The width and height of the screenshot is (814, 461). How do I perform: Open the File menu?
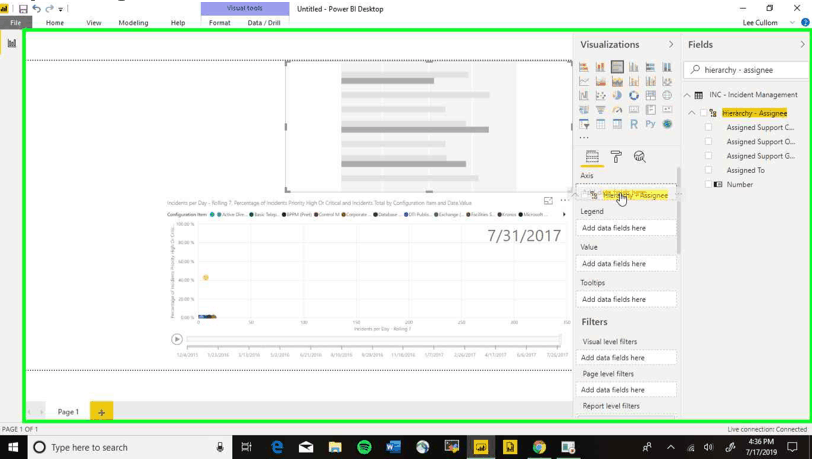[16, 23]
